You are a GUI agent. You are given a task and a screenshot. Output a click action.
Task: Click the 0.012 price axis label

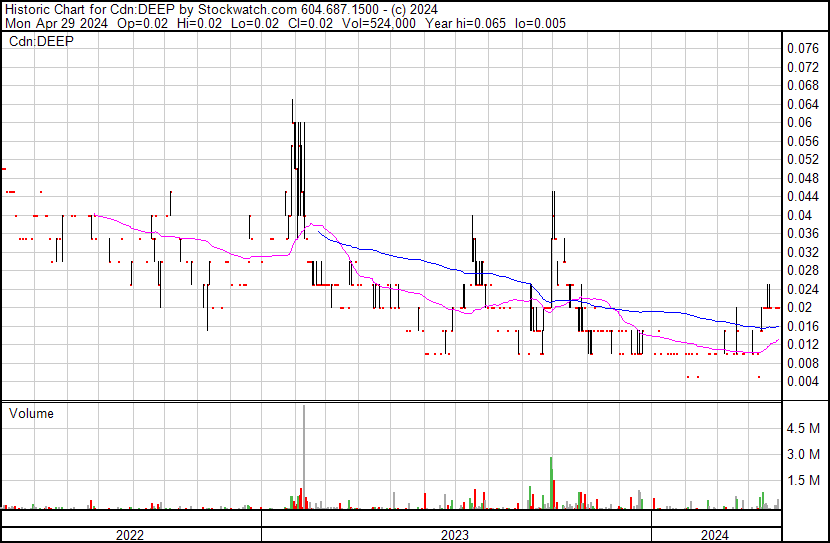point(803,345)
